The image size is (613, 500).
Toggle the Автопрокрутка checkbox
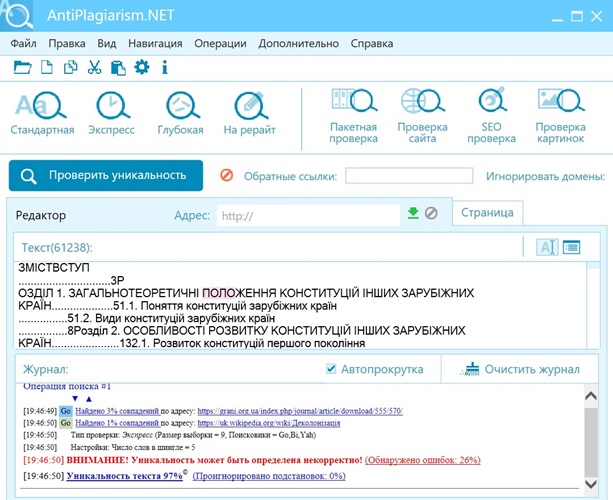[x=331, y=369]
